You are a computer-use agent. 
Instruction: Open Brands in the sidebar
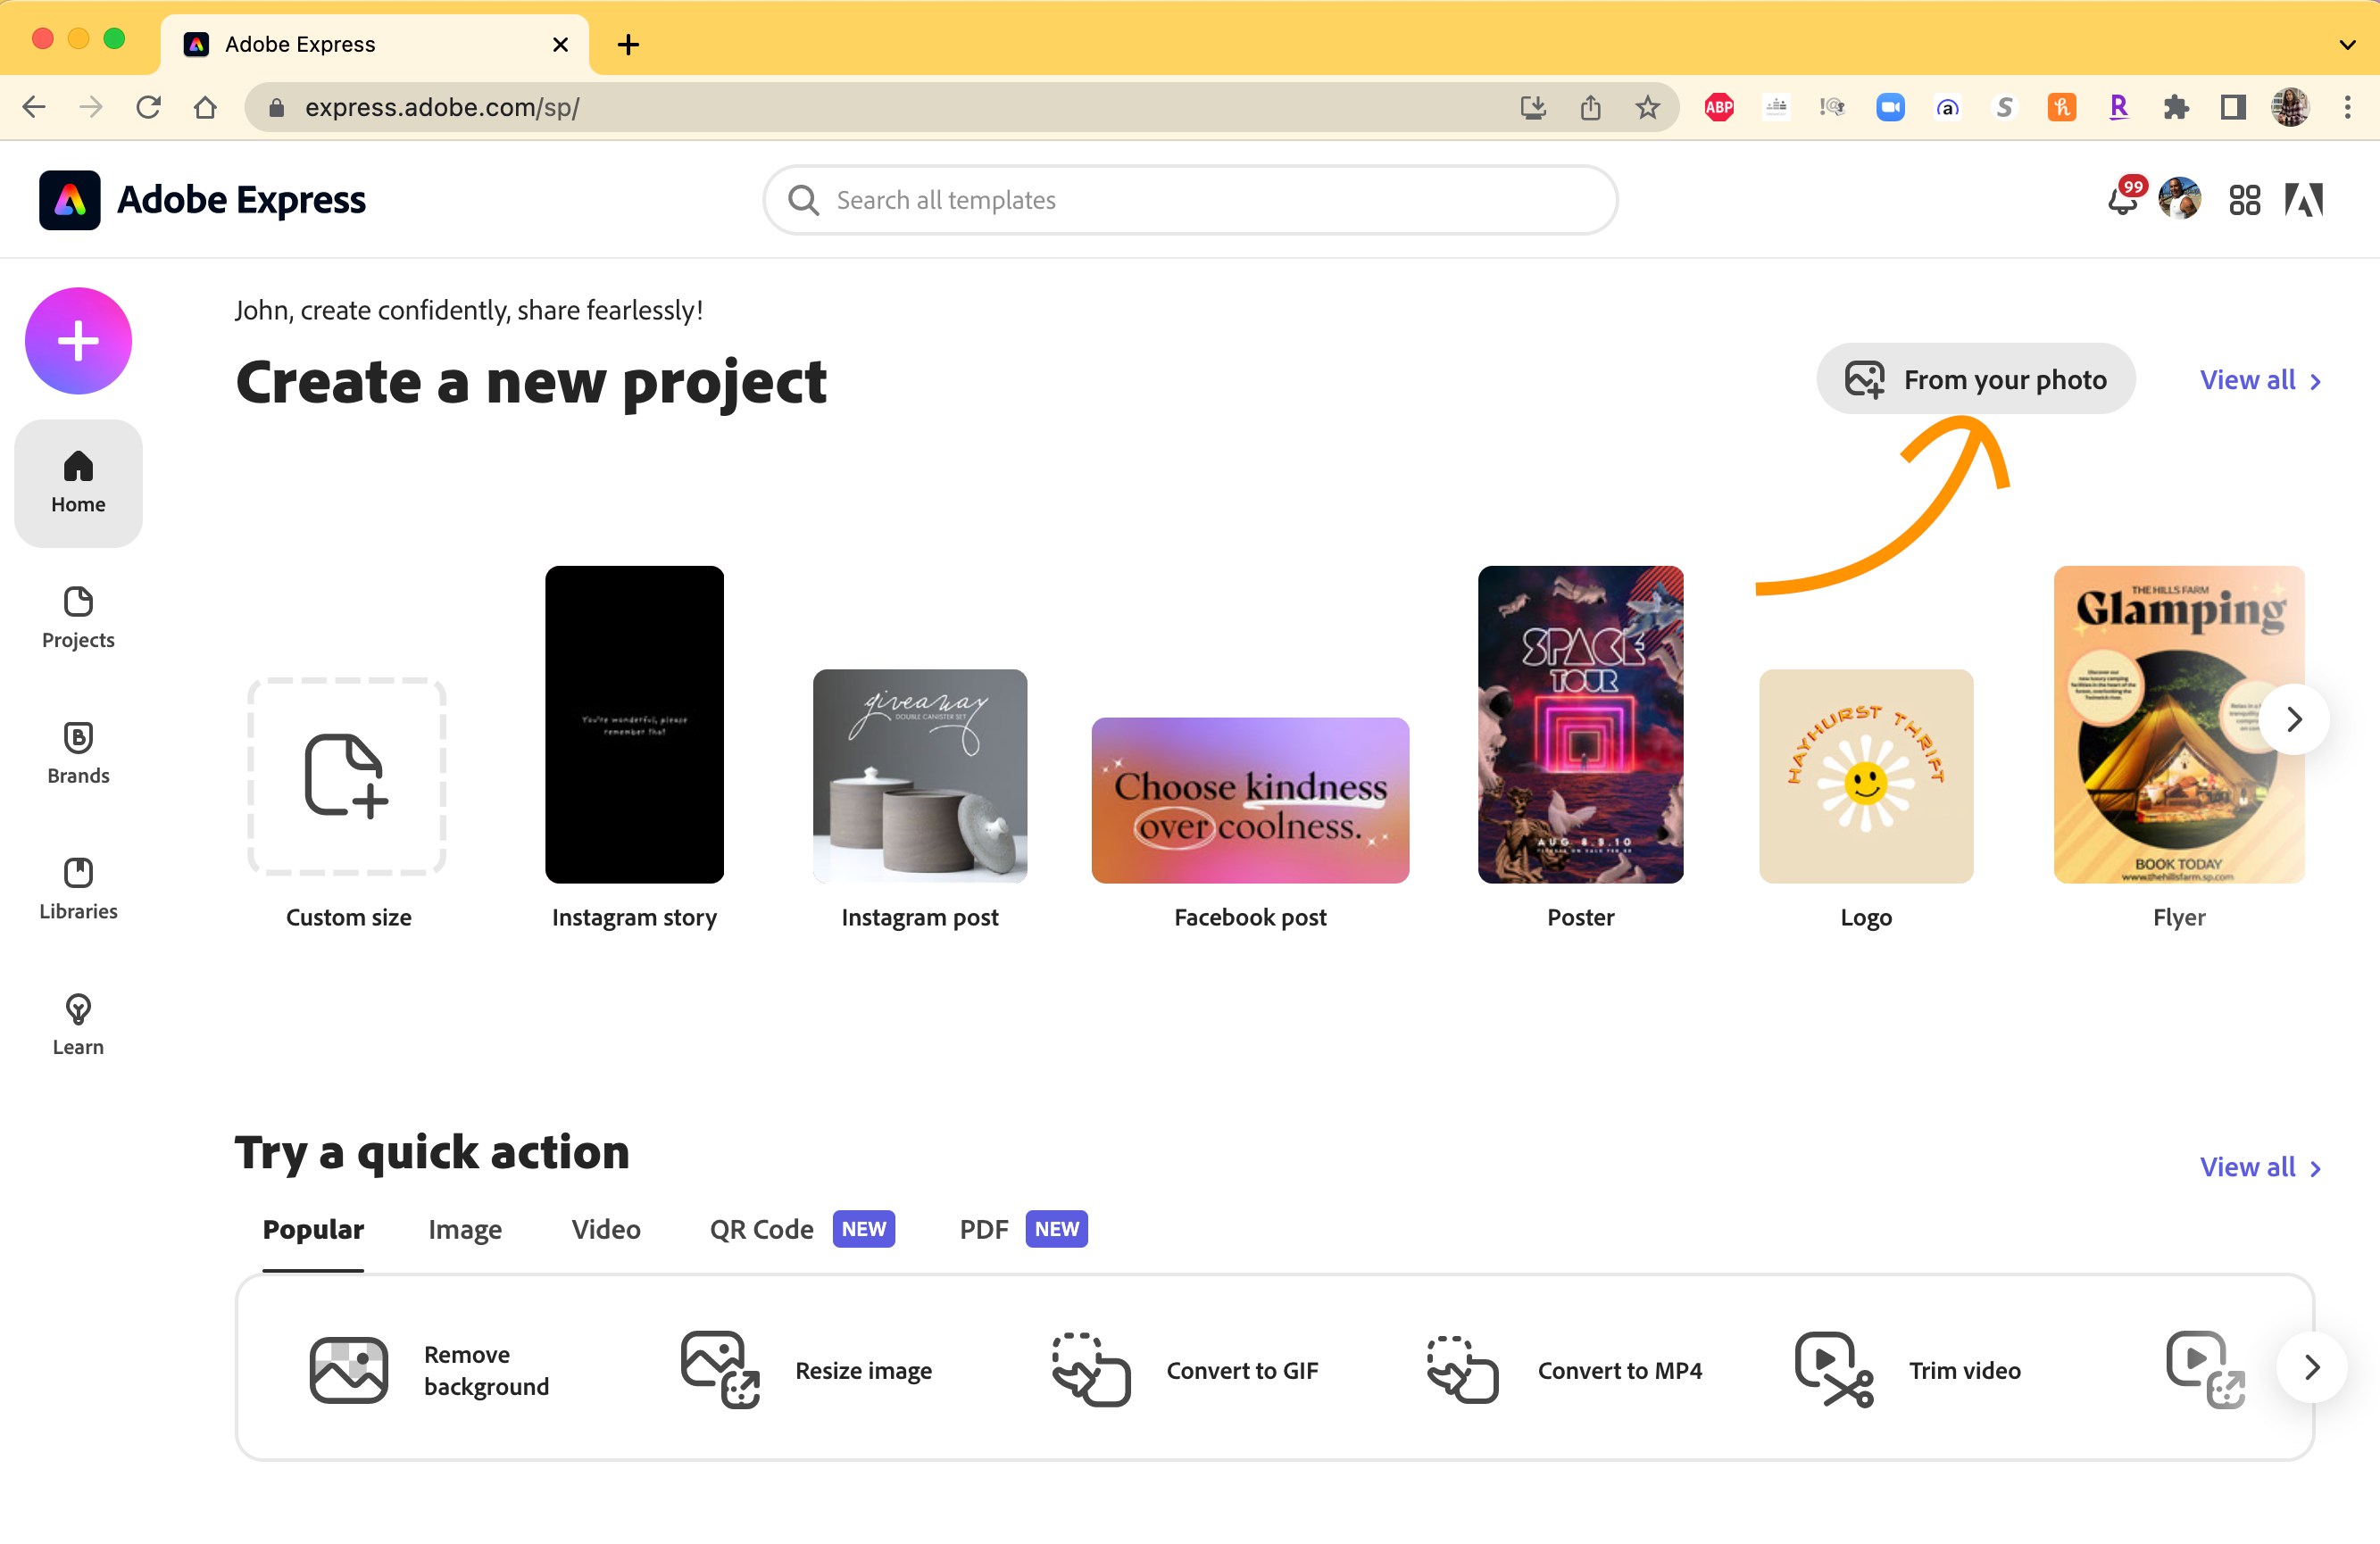pos(78,753)
